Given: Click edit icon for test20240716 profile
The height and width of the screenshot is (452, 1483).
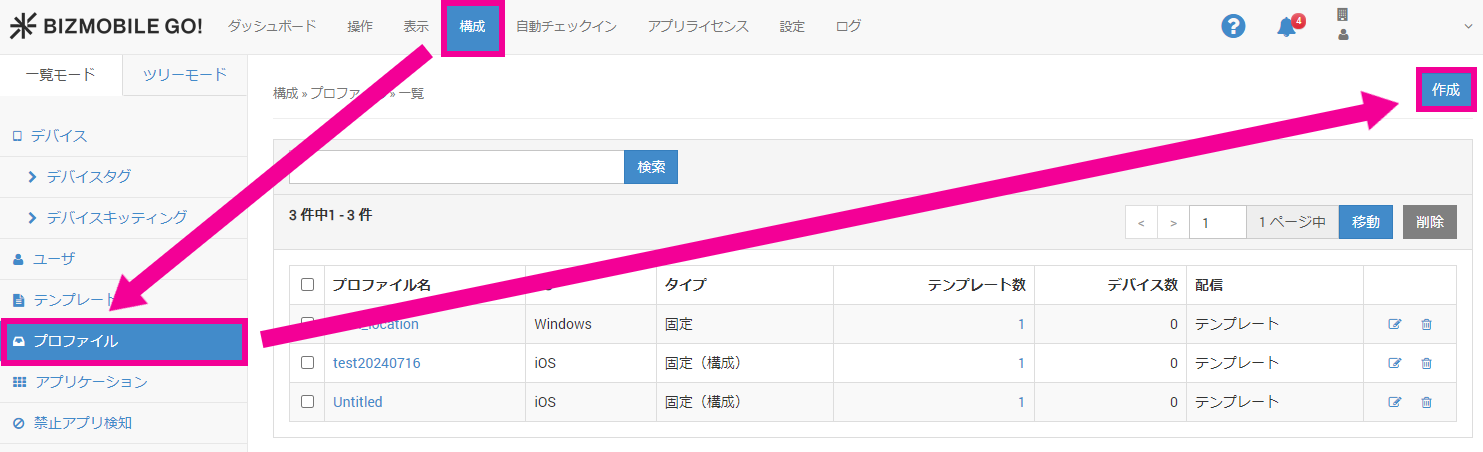Looking at the screenshot, I should point(1395,363).
